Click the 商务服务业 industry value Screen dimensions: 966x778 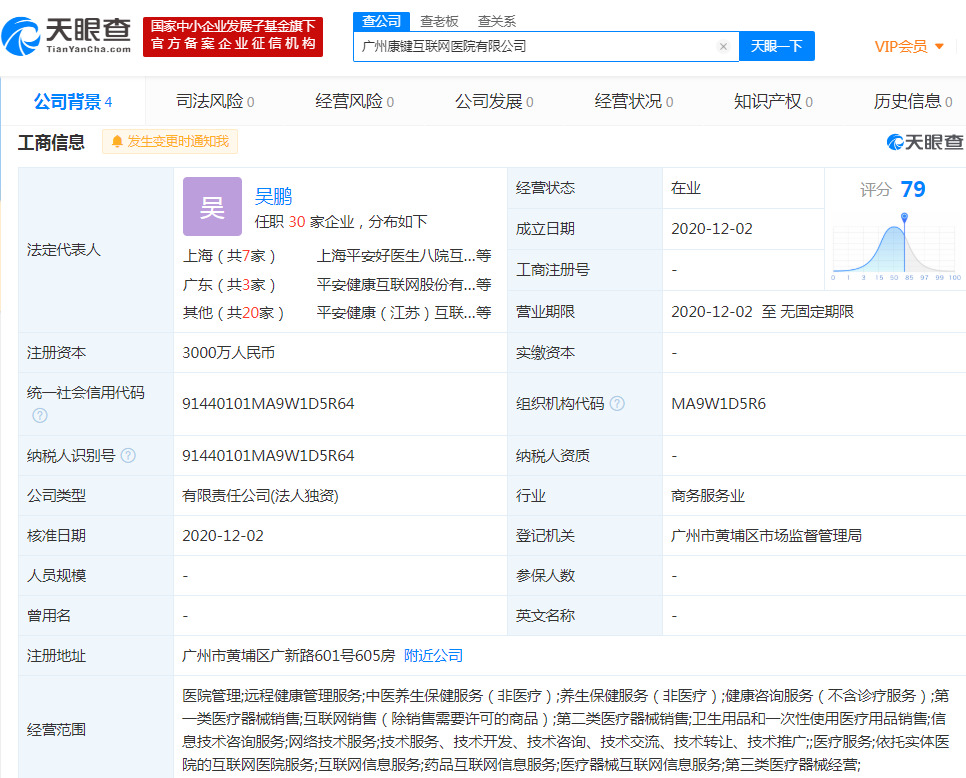[708, 495]
